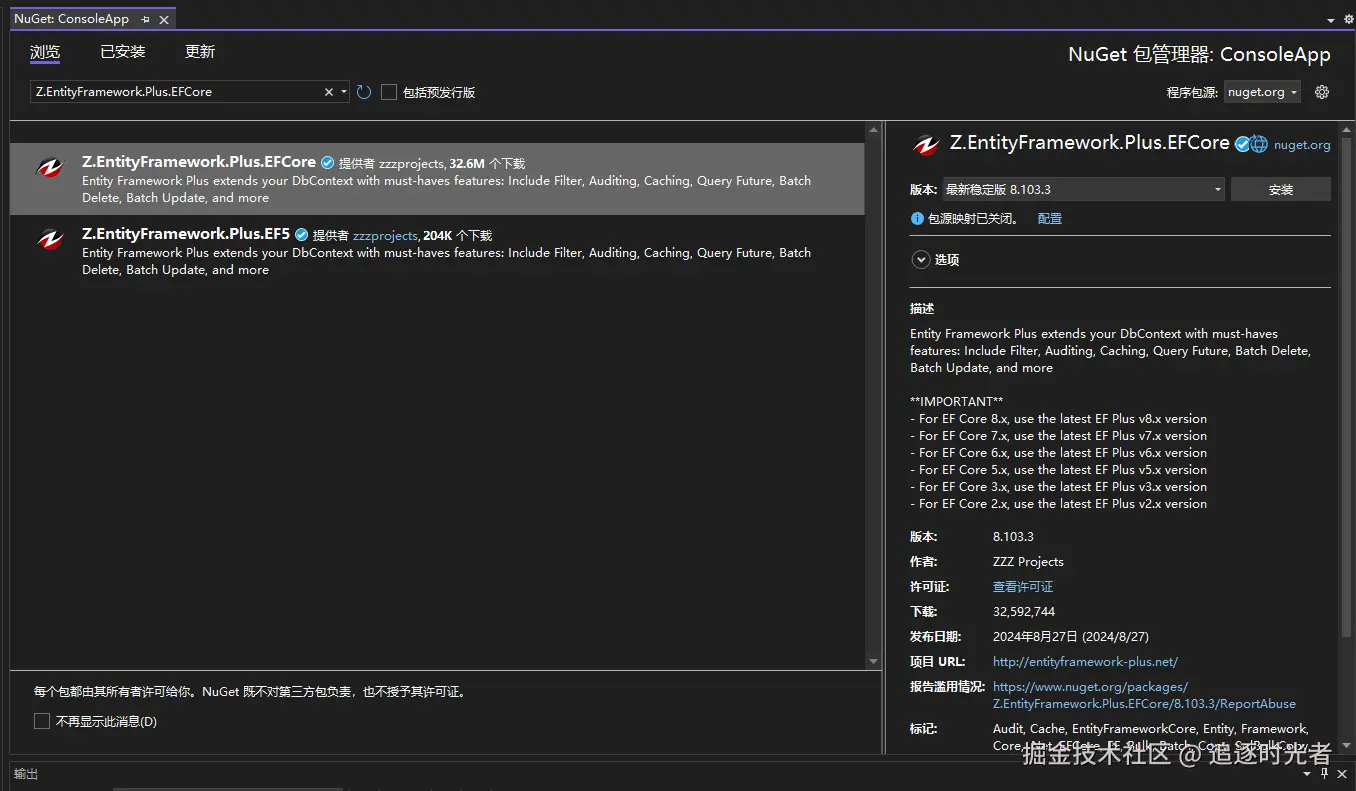The height and width of the screenshot is (791, 1356).
Task: Click the info icon beside 包源映射已关闭
Action: point(917,218)
